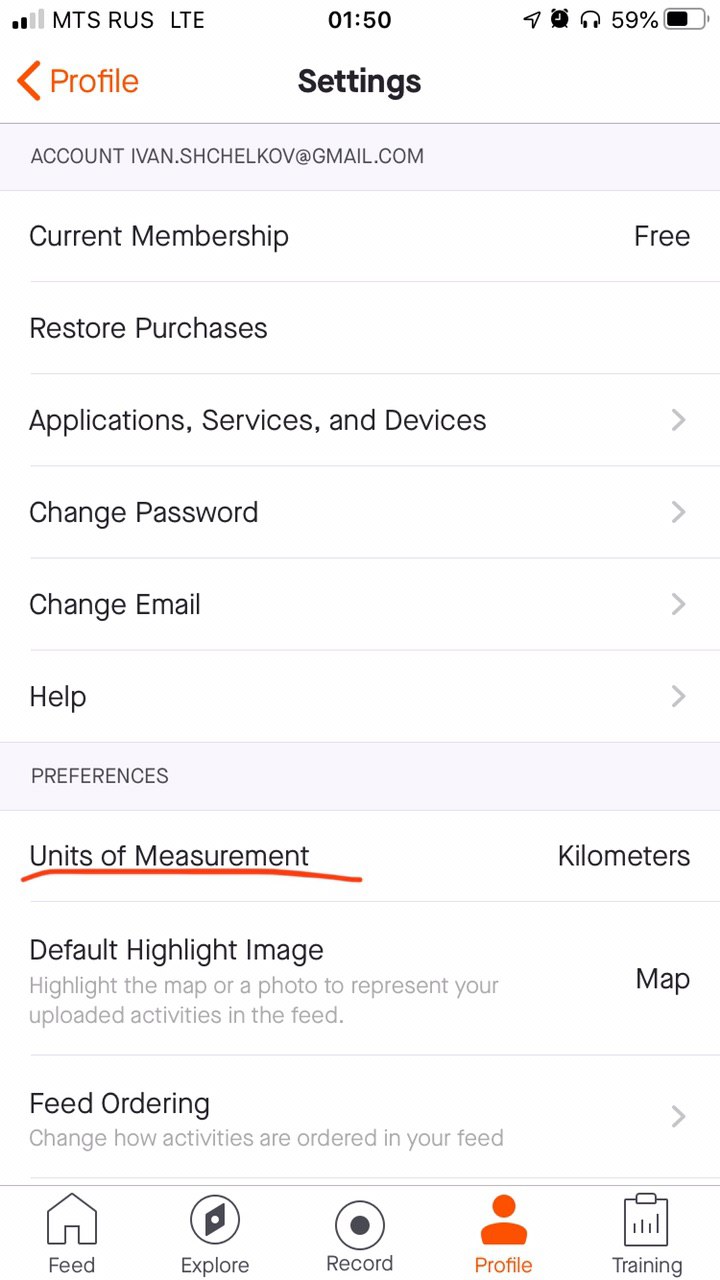Tap the Record circle icon
The height and width of the screenshot is (1280, 720).
click(360, 1224)
